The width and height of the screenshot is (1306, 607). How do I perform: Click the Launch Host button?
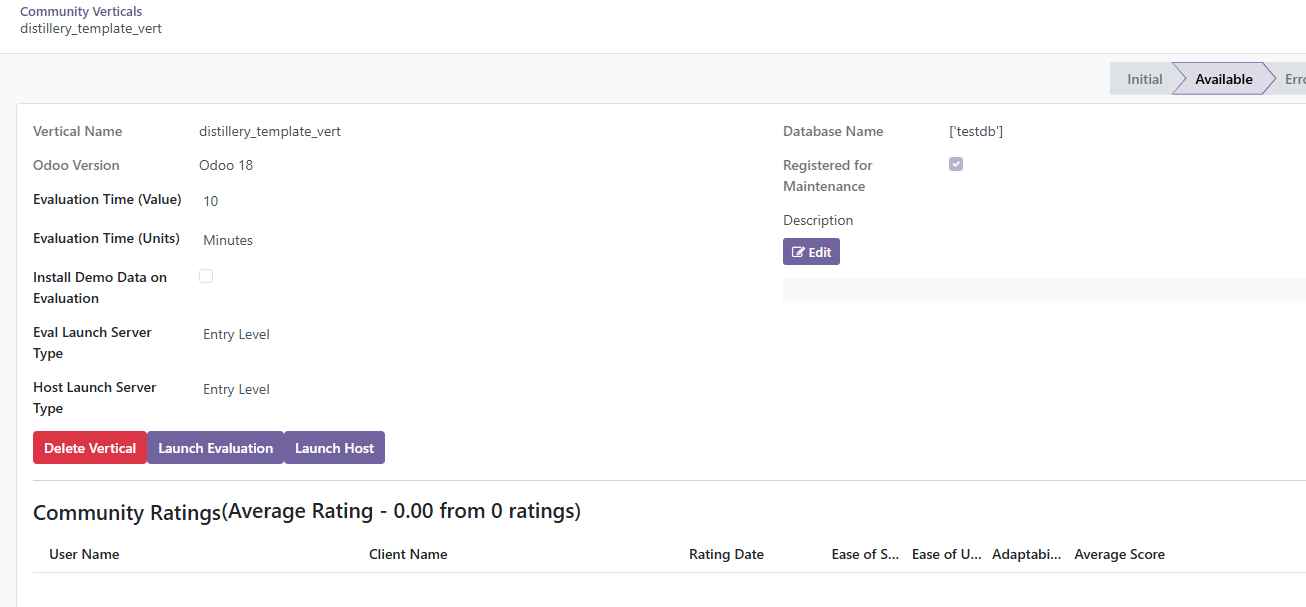pos(334,448)
